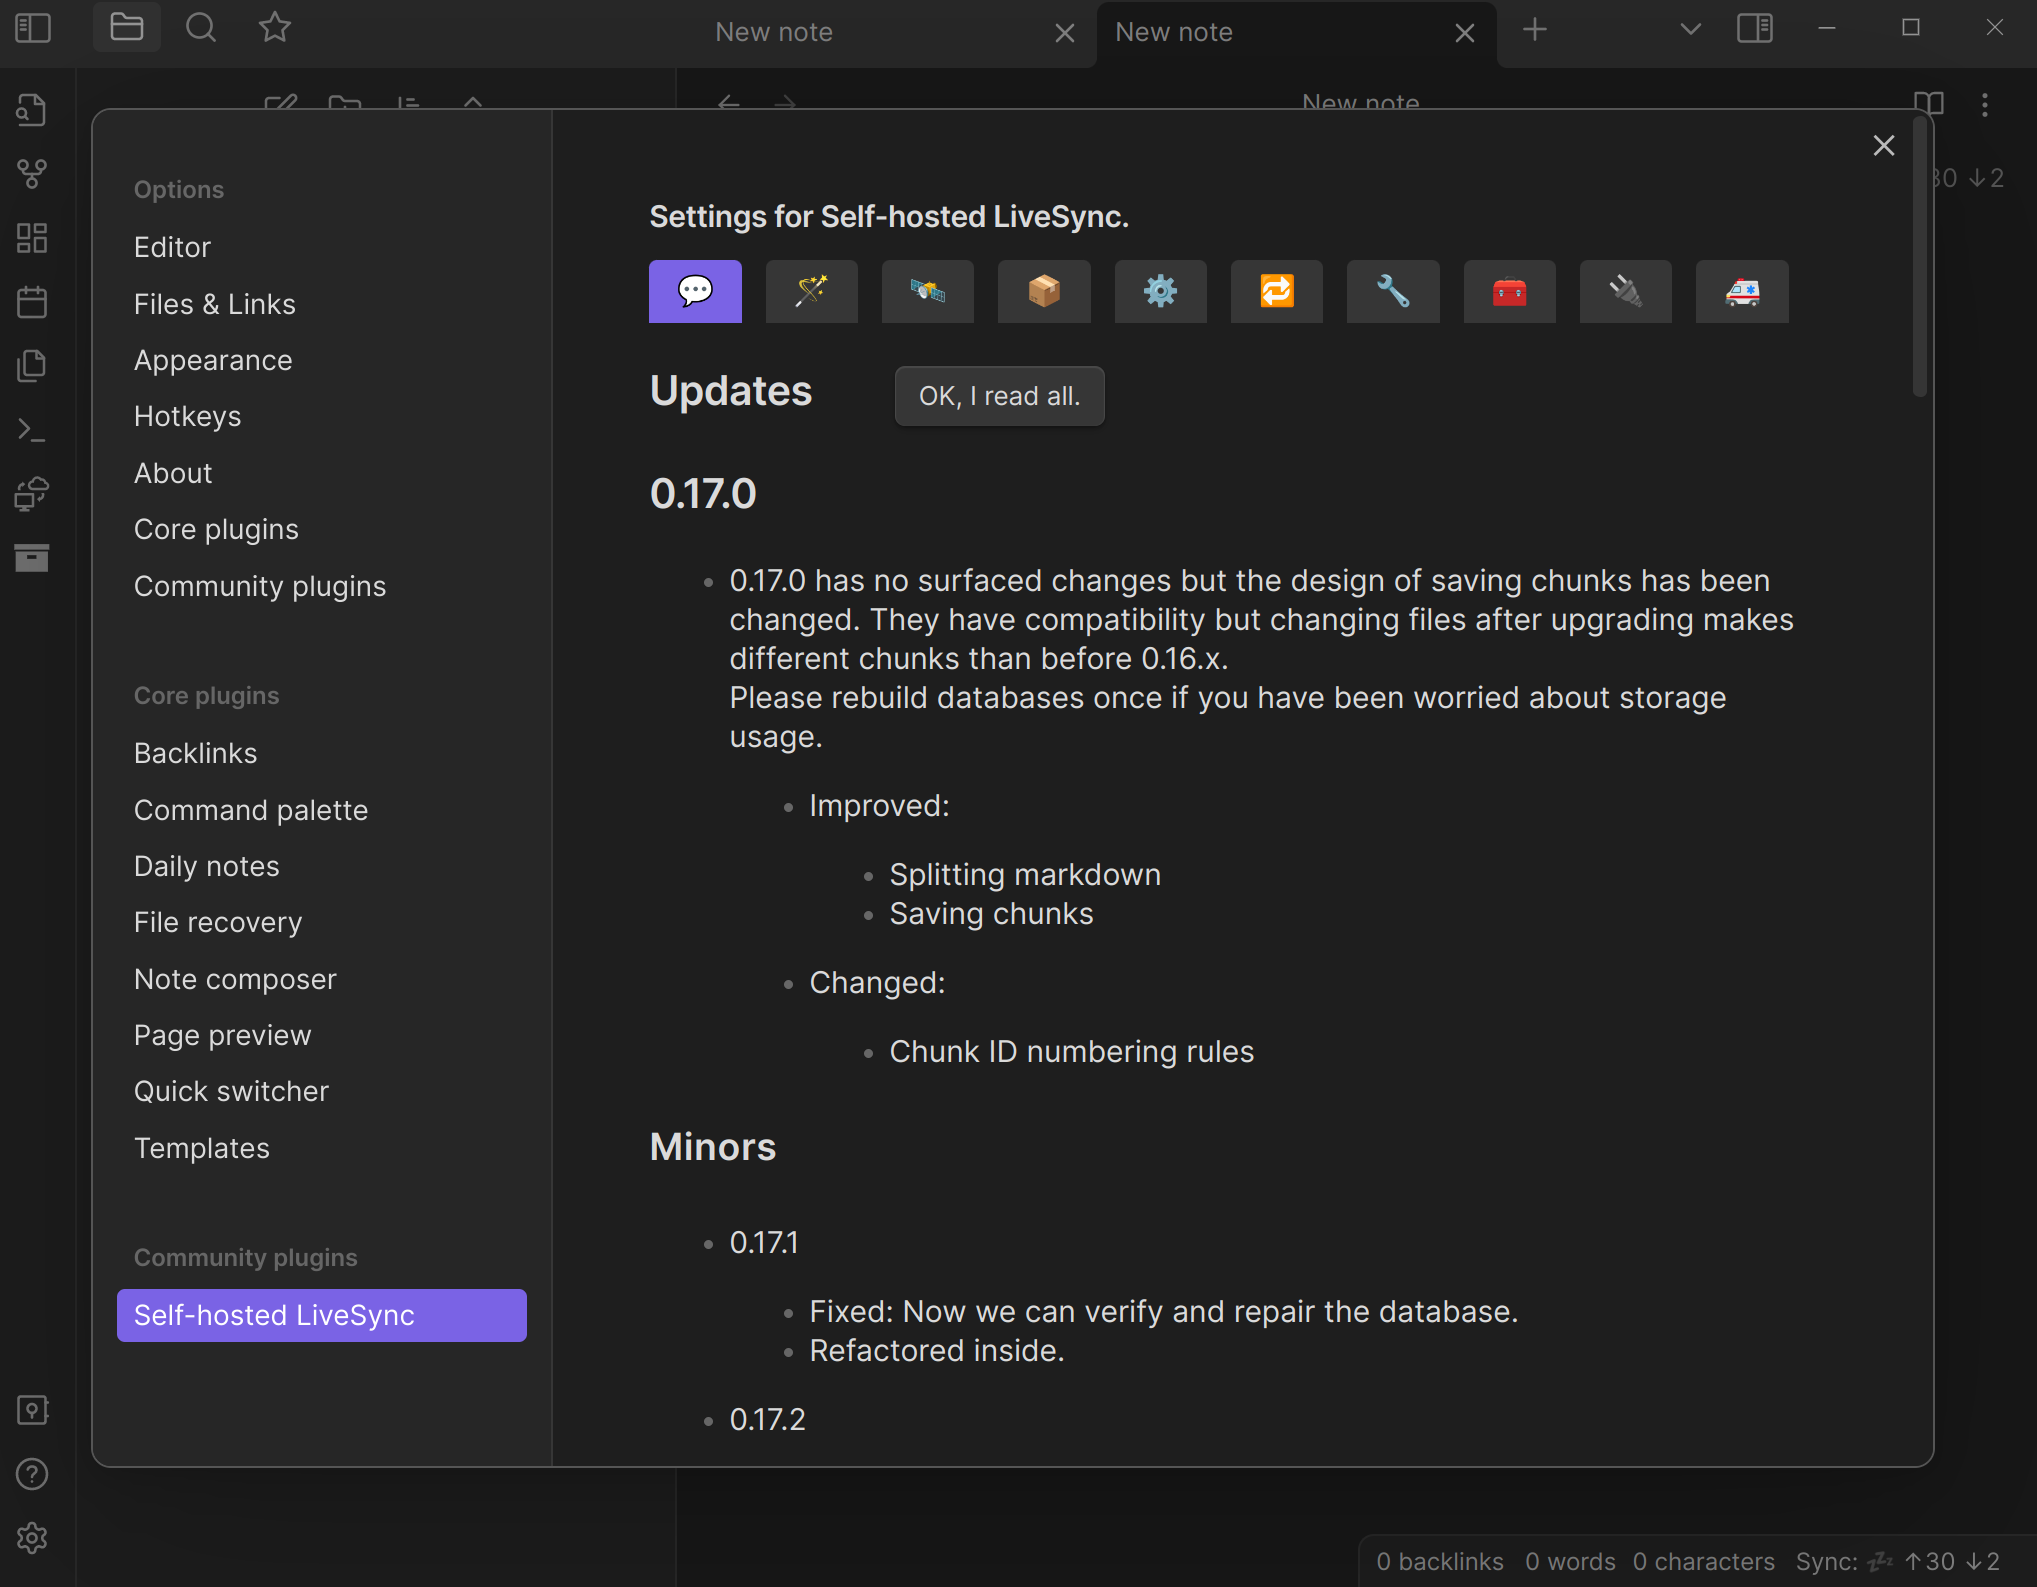Open command palette ribbon icon
The width and height of the screenshot is (2037, 1587).
(x=32, y=430)
